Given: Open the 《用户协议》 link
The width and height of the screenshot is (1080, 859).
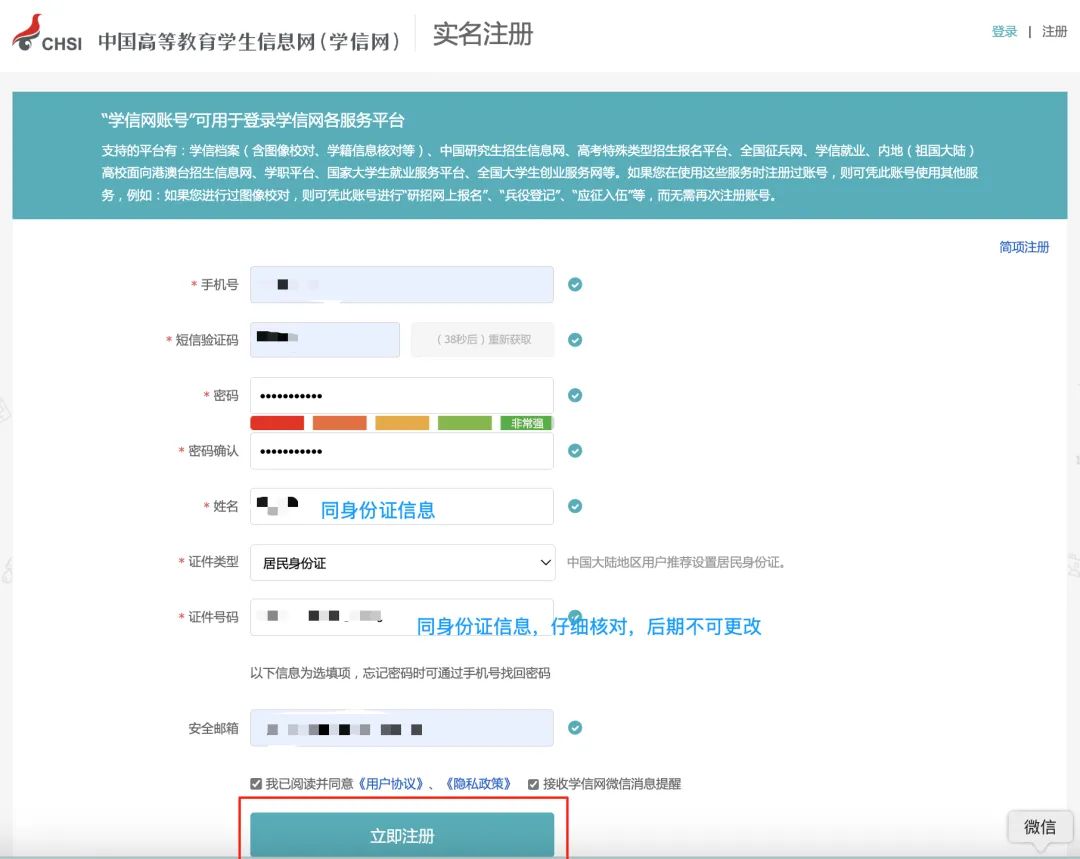Looking at the screenshot, I should [x=391, y=784].
